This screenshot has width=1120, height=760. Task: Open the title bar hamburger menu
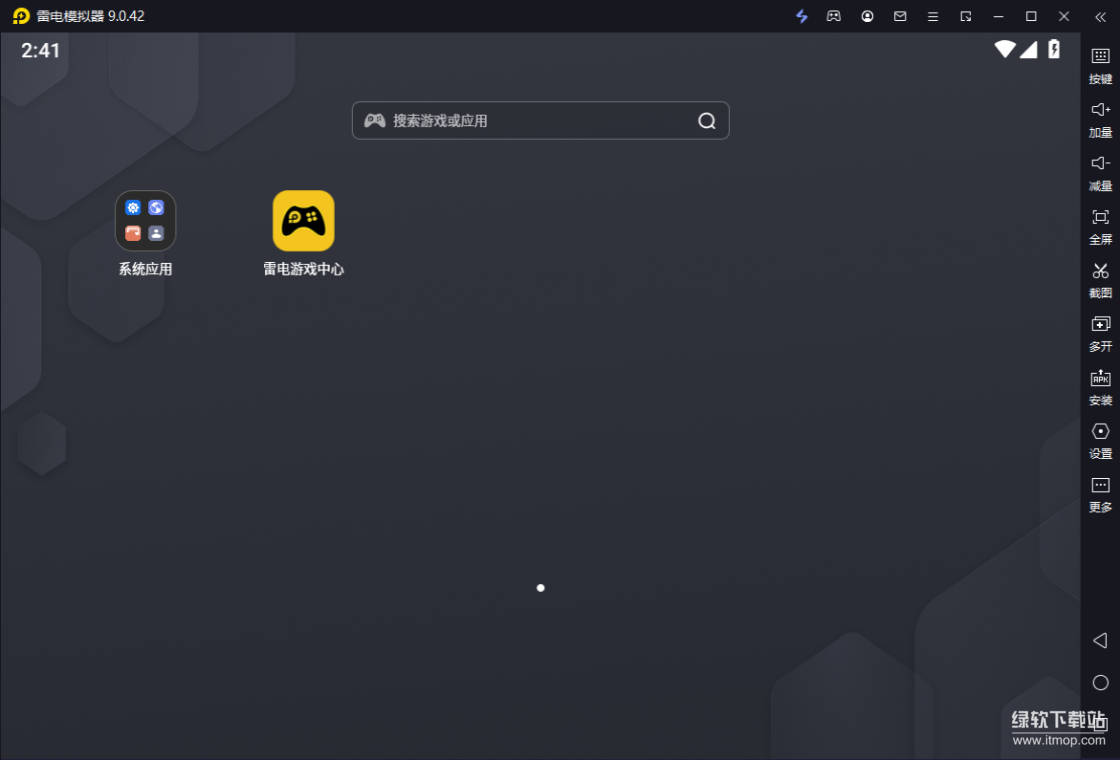point(933,16)
